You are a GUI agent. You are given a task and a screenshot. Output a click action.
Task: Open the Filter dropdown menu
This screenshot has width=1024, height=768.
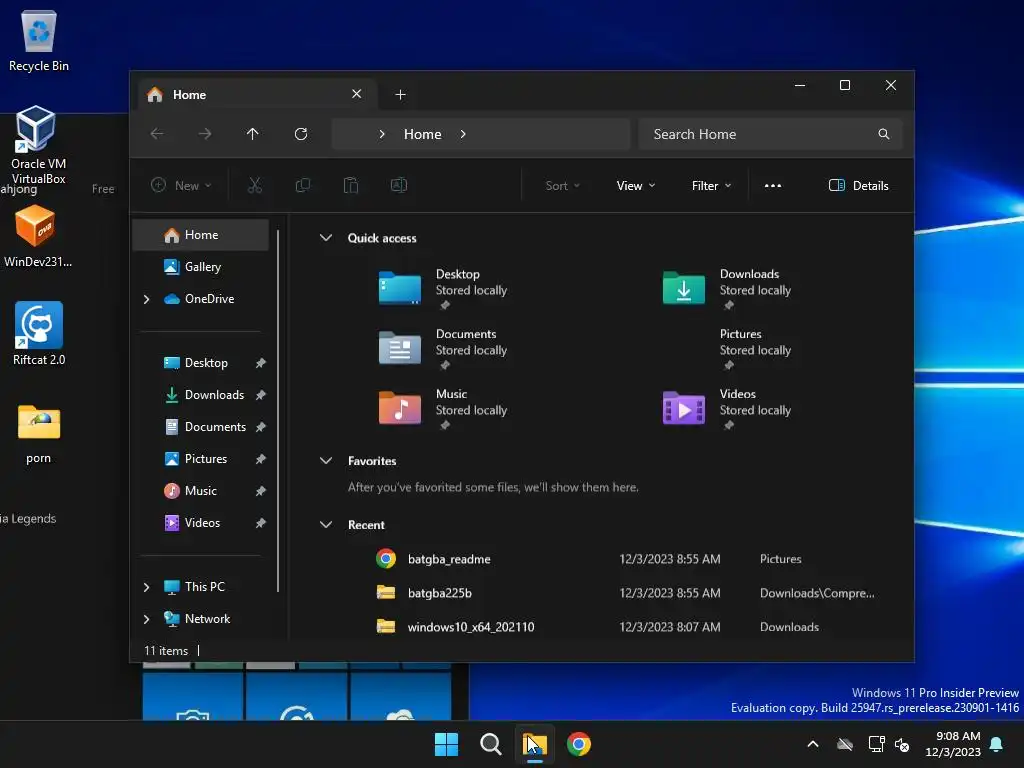point(711,185)
